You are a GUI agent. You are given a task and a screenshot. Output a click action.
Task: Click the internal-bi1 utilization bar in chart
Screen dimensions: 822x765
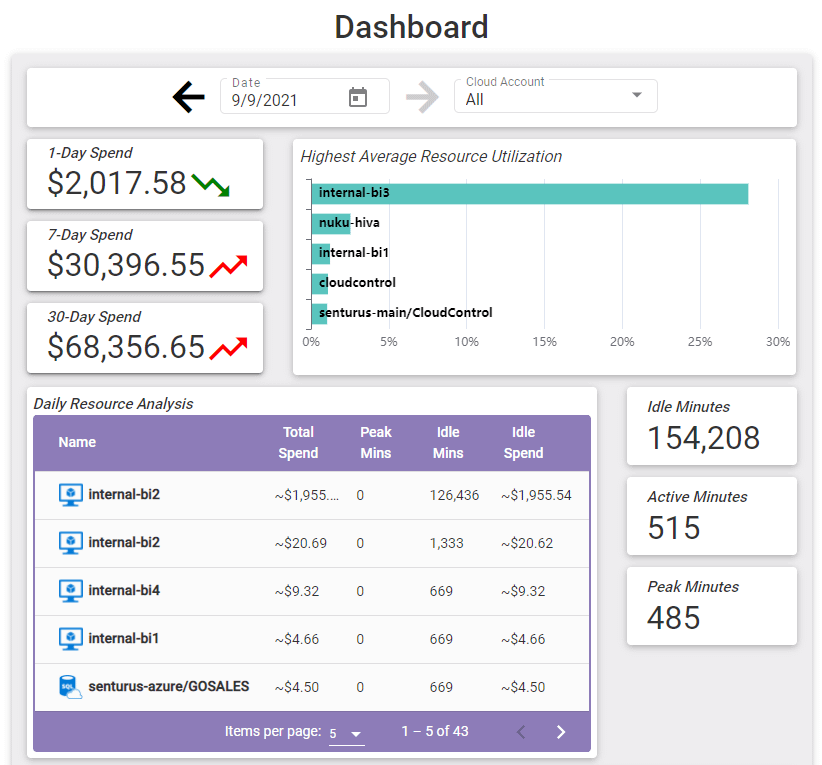point(321,253)
